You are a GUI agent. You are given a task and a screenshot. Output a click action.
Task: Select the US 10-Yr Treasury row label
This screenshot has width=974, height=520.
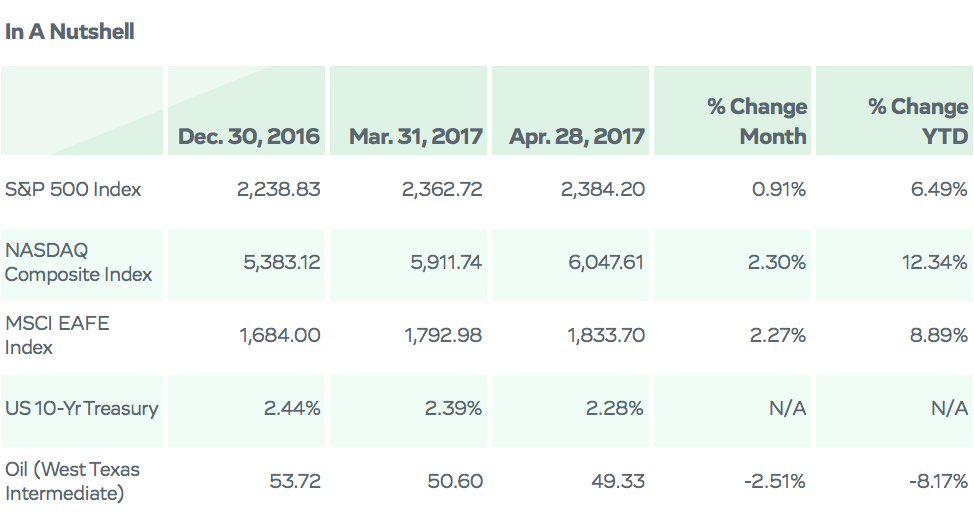pos(81,408)
